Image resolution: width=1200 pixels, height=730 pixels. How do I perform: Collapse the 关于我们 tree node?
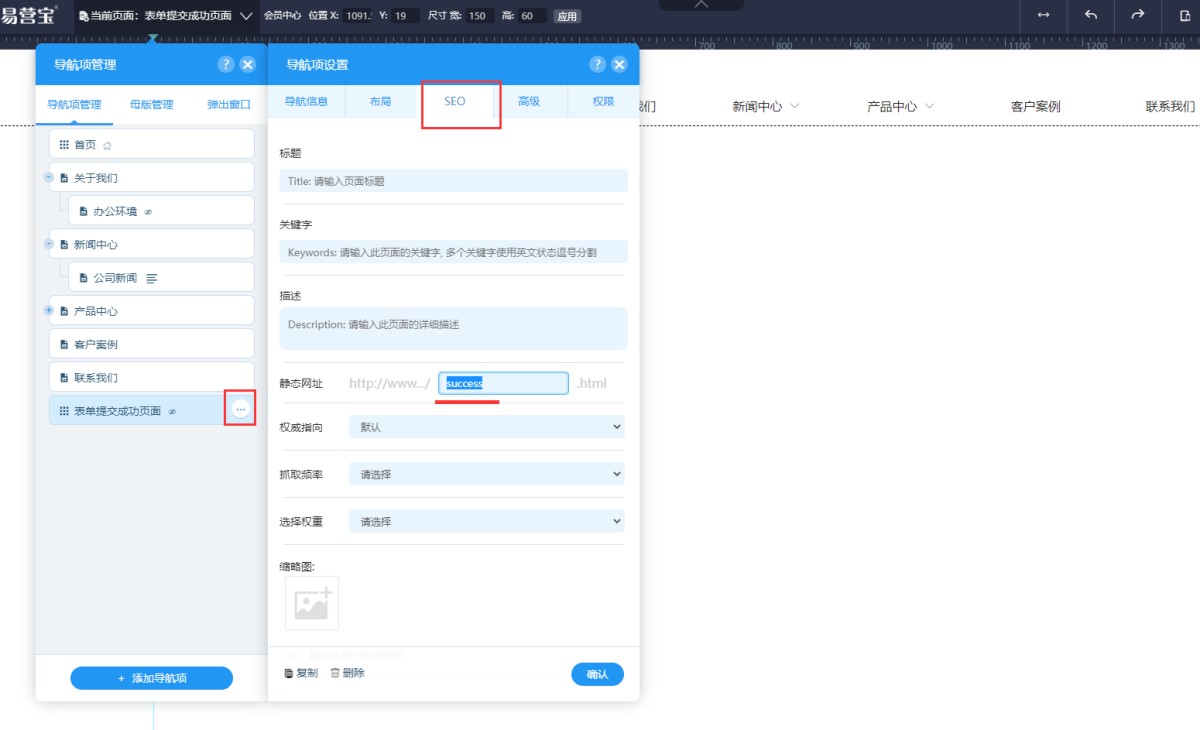49,177
